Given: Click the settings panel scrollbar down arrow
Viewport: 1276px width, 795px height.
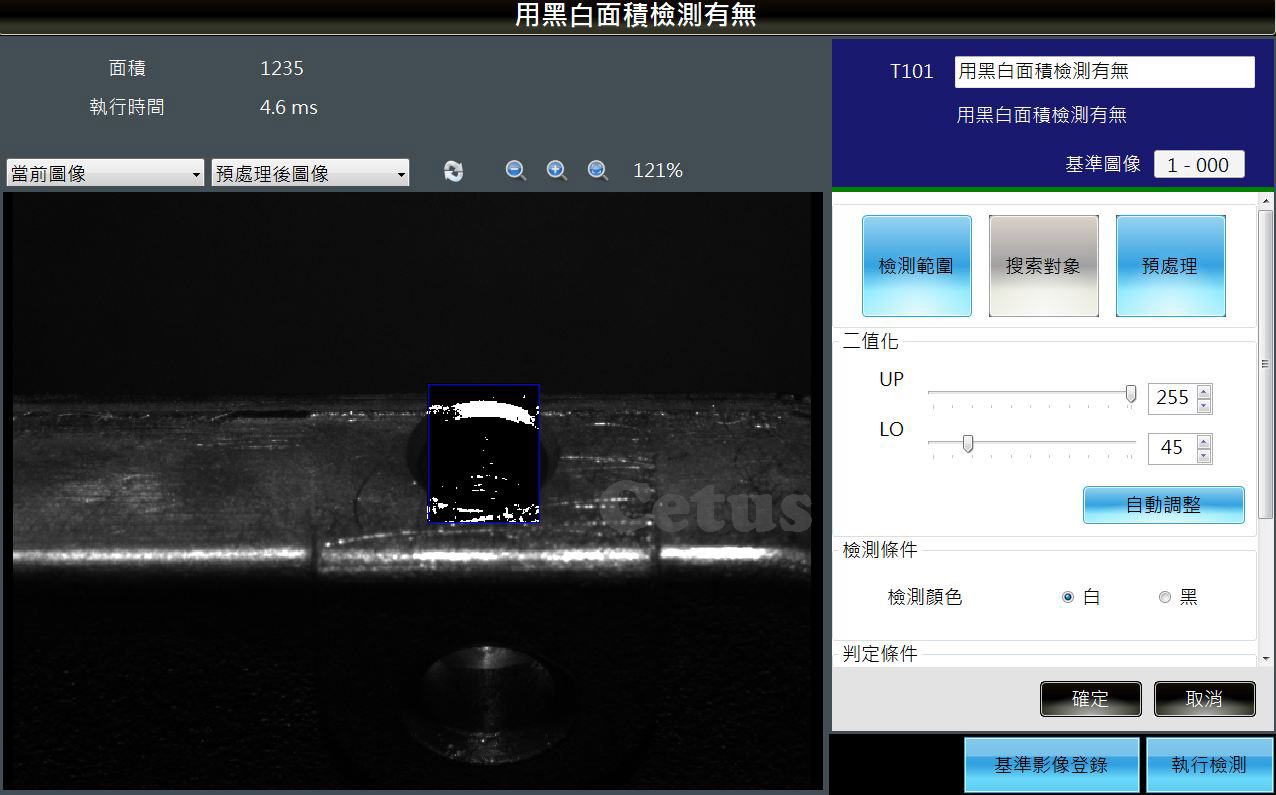Looking at the screenshot, I should click(x=1266, y=658).
